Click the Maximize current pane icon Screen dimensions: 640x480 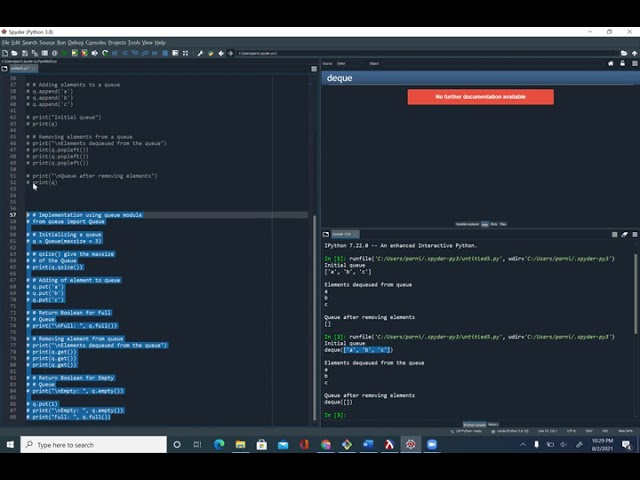tap(185, 53)
